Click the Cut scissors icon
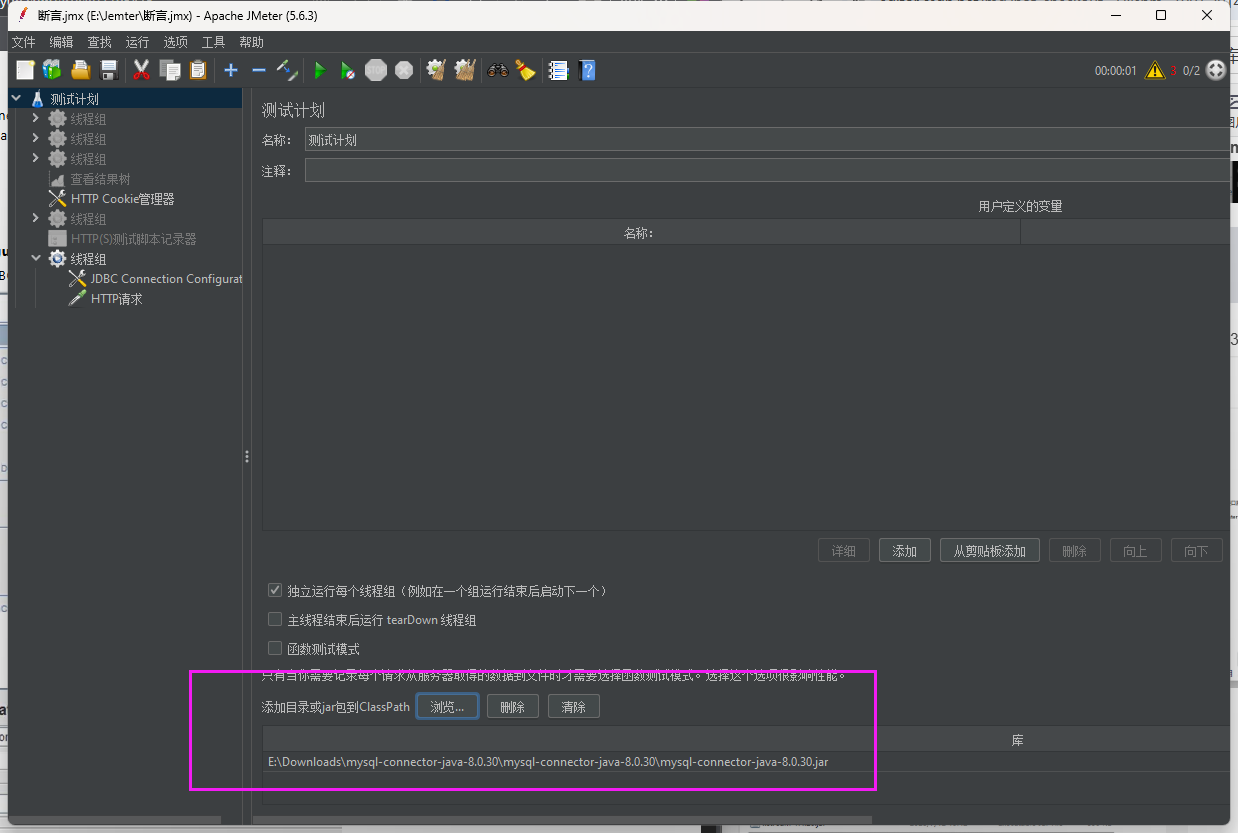This screenshot has height=833, width=1238. pos(141,70)
